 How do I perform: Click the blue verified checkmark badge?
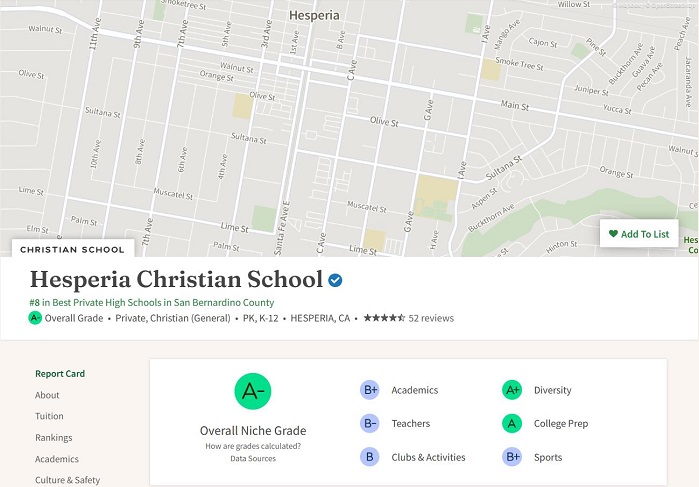(x=335, y=280)
